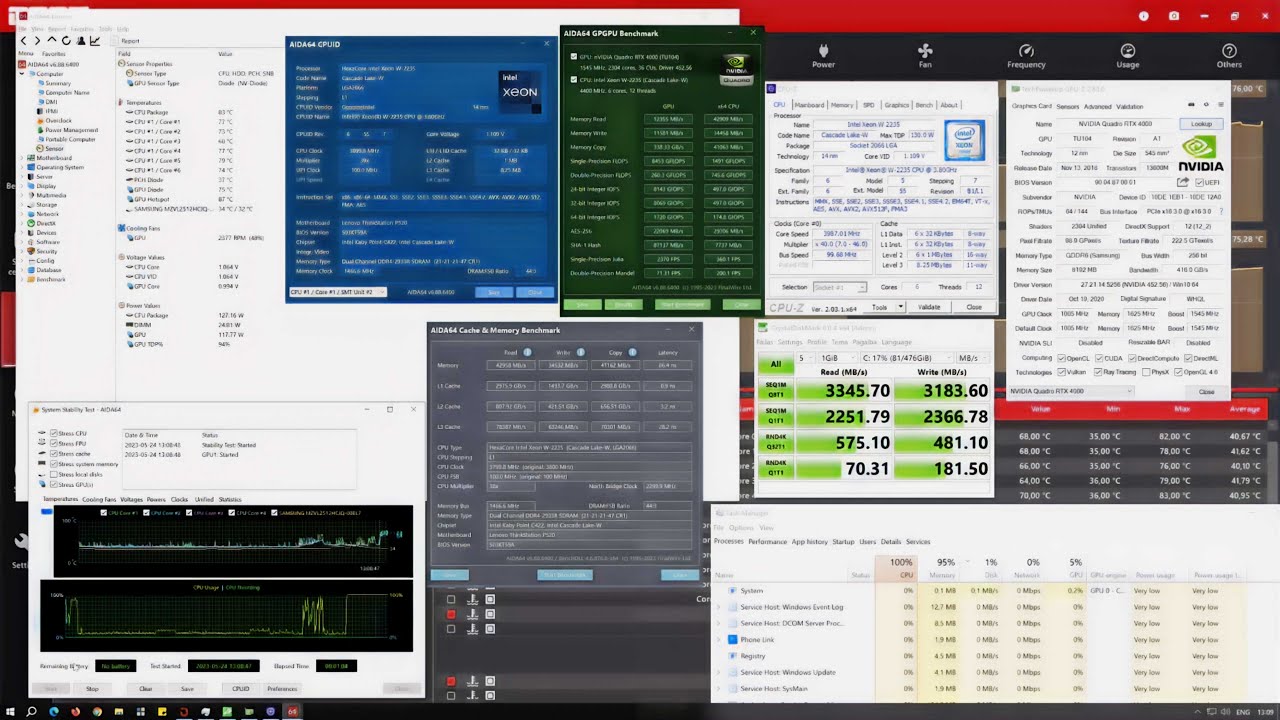
Task: Toggle Stress CPU checkbox
Action: pyautogui.click(x=54, y=433)
